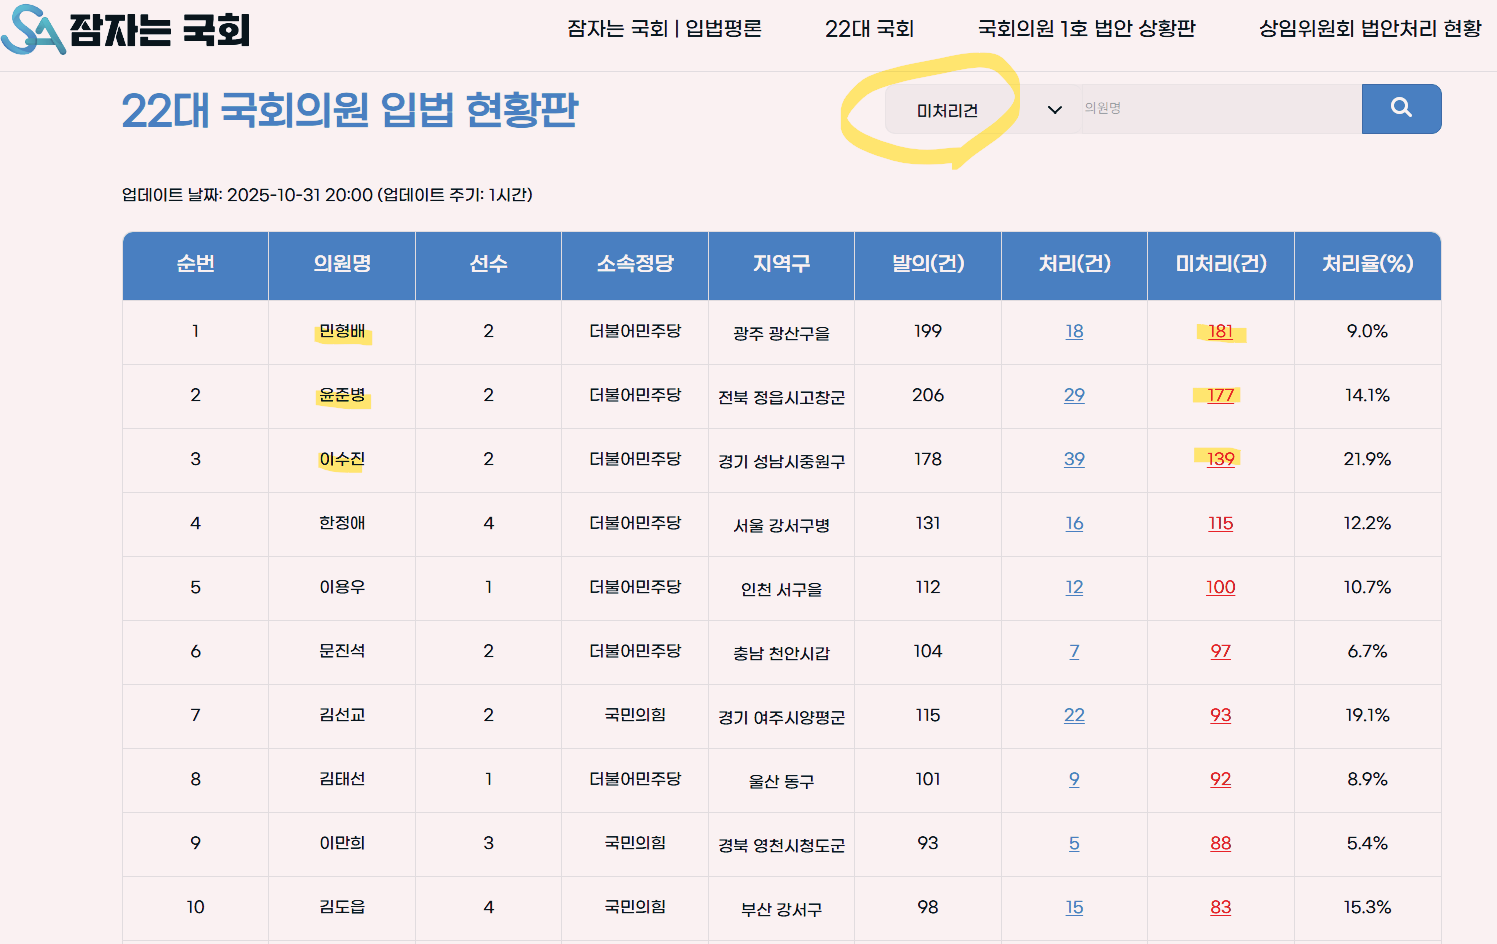Viewport: 1497px width, 944px height.
Task: Select the name 민형배 in the table
Action: pyautogui.click(x=342, y=331)
